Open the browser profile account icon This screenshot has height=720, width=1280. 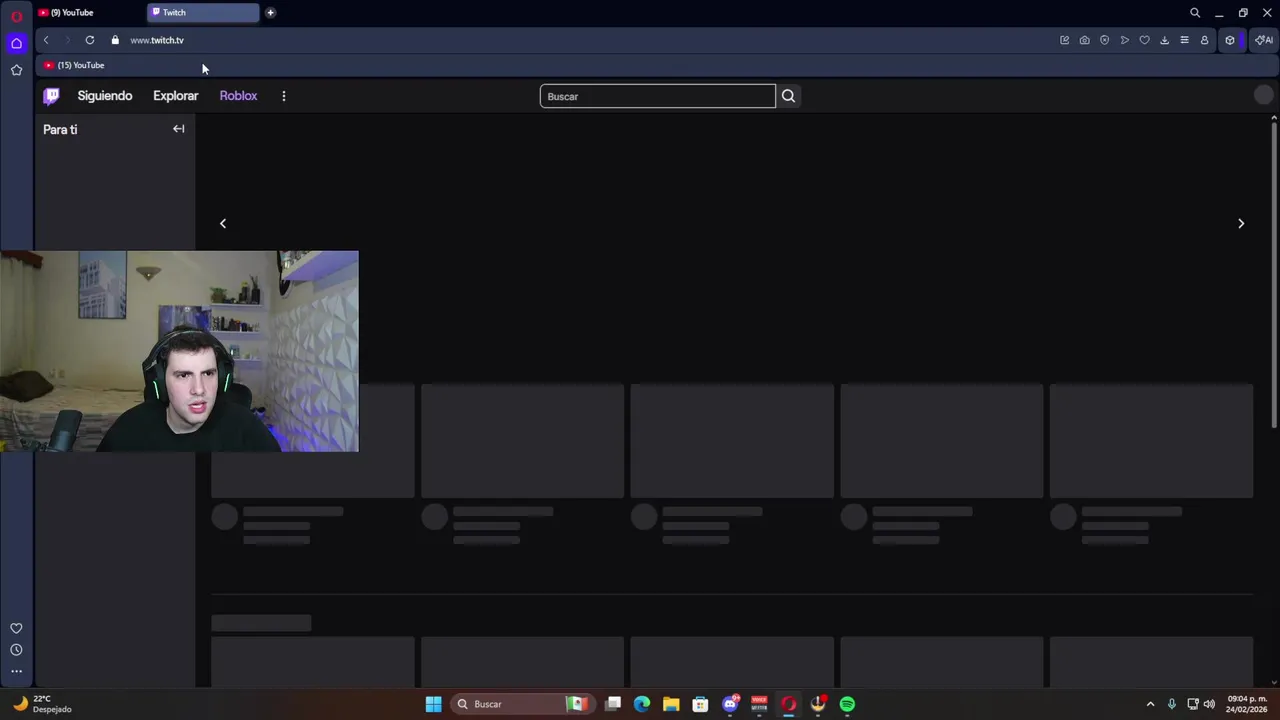tap(1204, 40)
